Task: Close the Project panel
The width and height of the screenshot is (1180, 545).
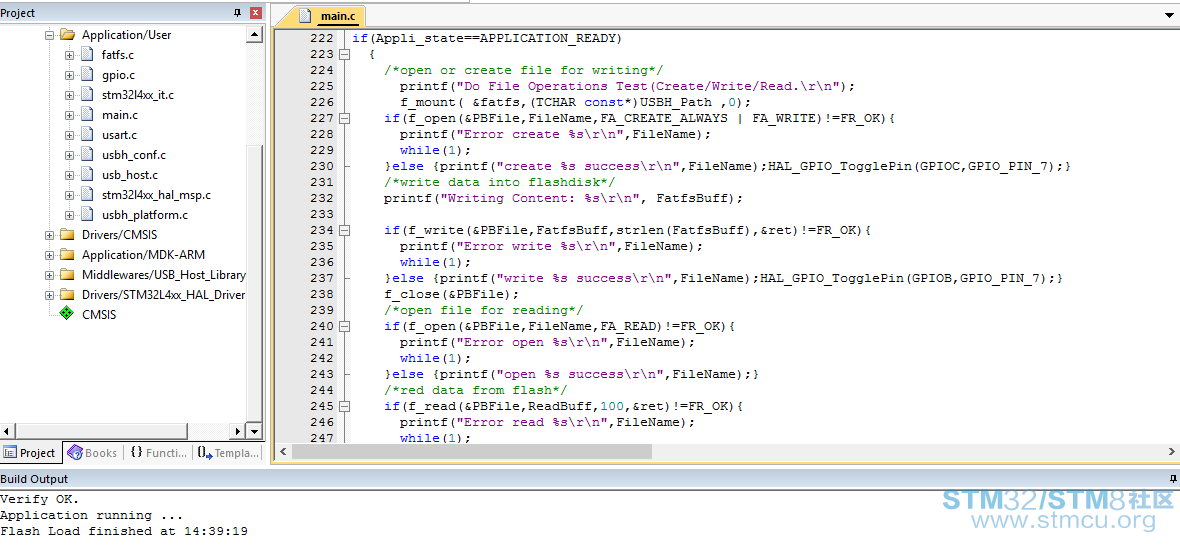Action: click(x=256, y=13)
